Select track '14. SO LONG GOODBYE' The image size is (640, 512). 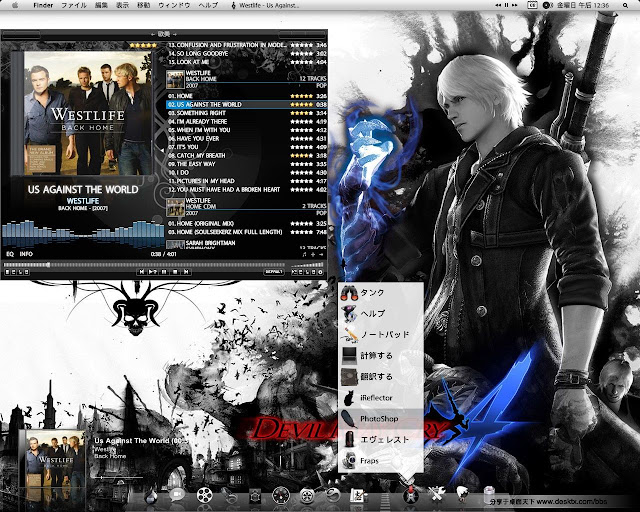[x=247, y=53]
